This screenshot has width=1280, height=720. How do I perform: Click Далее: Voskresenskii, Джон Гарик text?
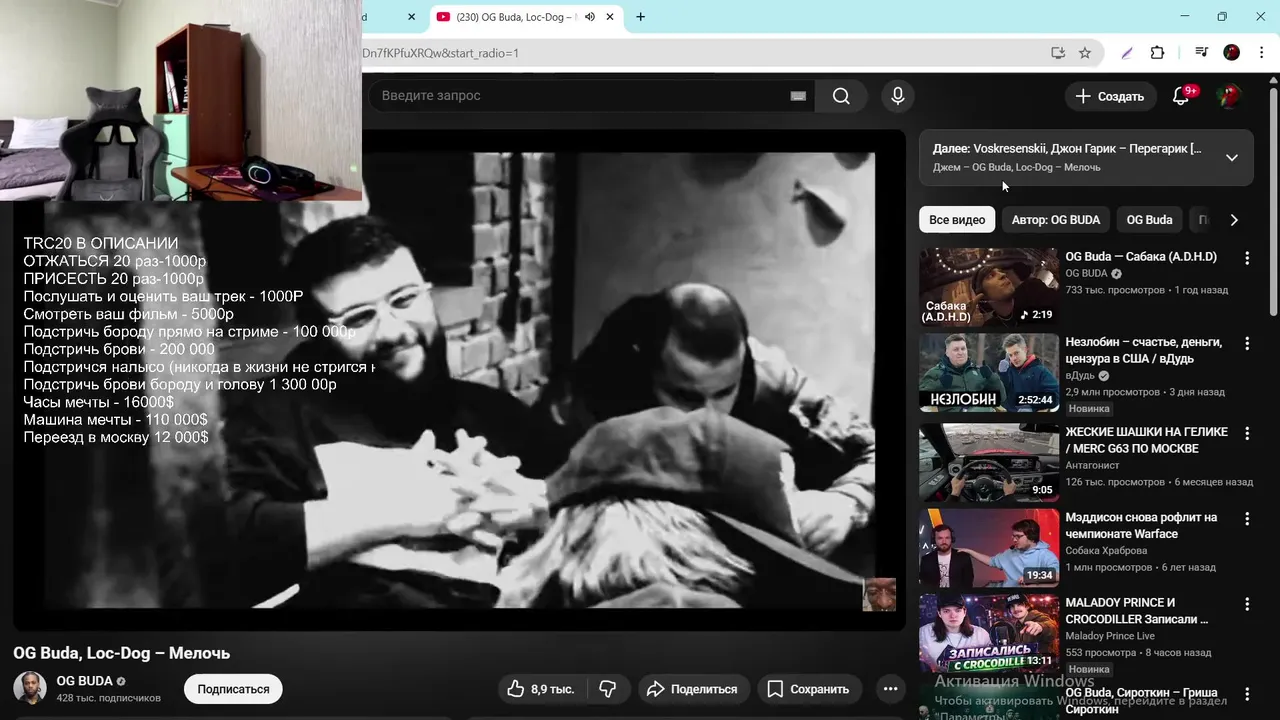(x=1067, y=149)
